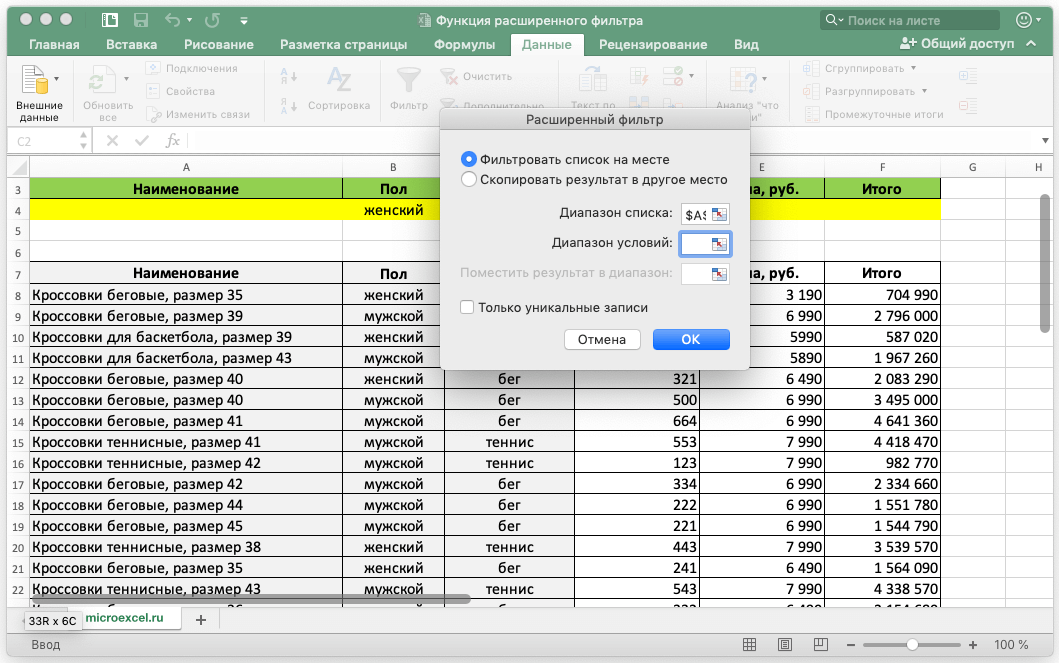This screenshot has width=1059, height=663.
Task: Click the Group (Сгруппировать) icon
Action: (811, 68)
